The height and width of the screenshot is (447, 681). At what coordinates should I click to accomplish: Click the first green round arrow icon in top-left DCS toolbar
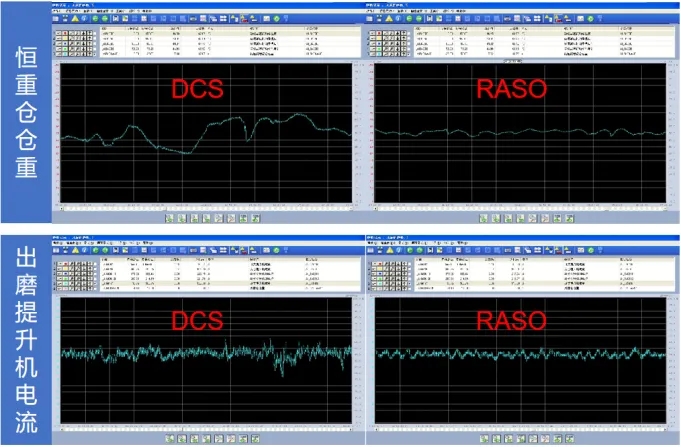[x=94, y=18]
